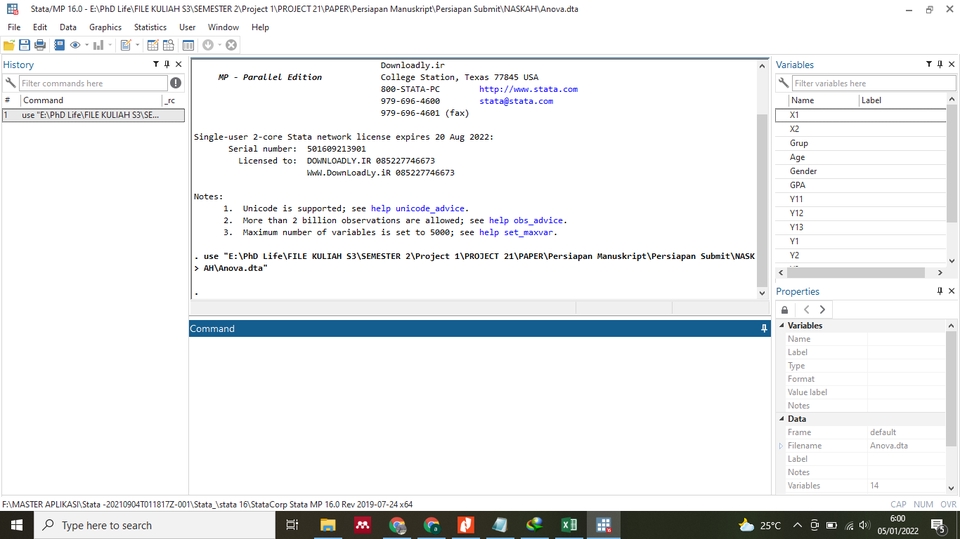Toggle the Properties panel pin icon

coord(940,291)
